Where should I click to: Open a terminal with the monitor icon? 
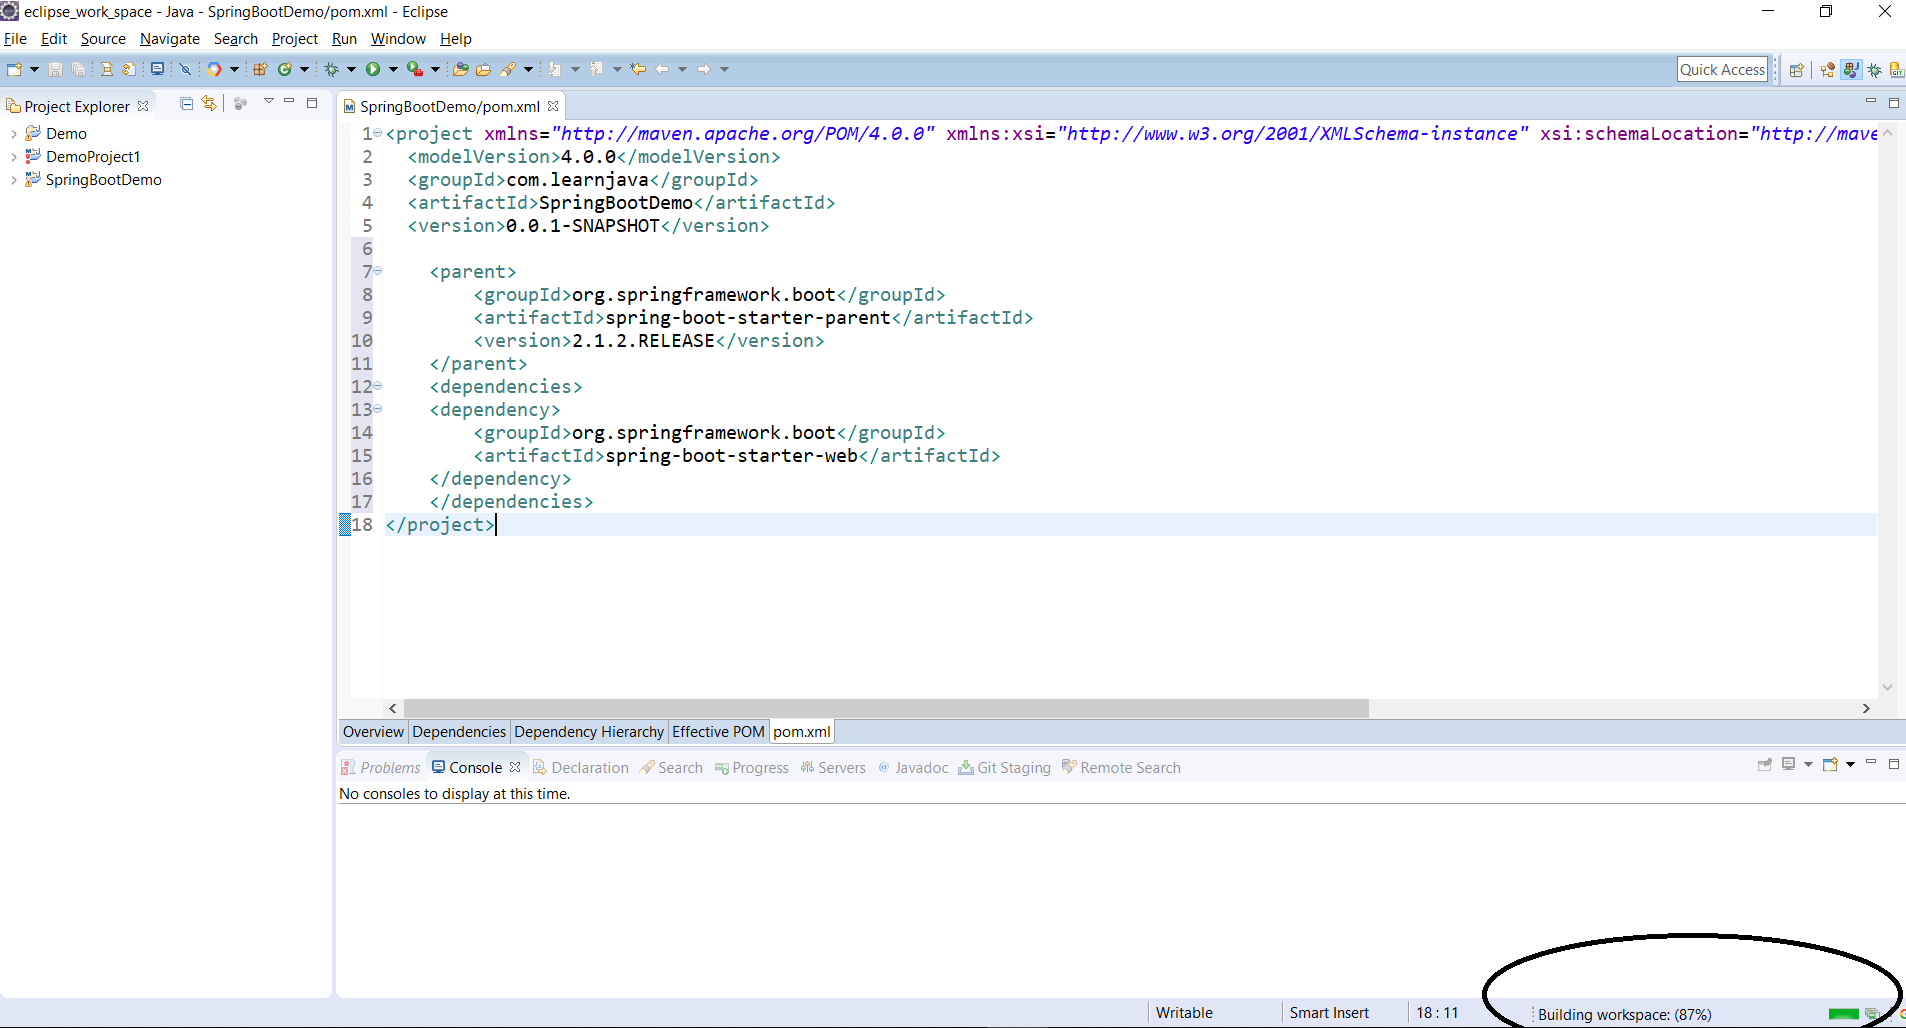[158, 69]
